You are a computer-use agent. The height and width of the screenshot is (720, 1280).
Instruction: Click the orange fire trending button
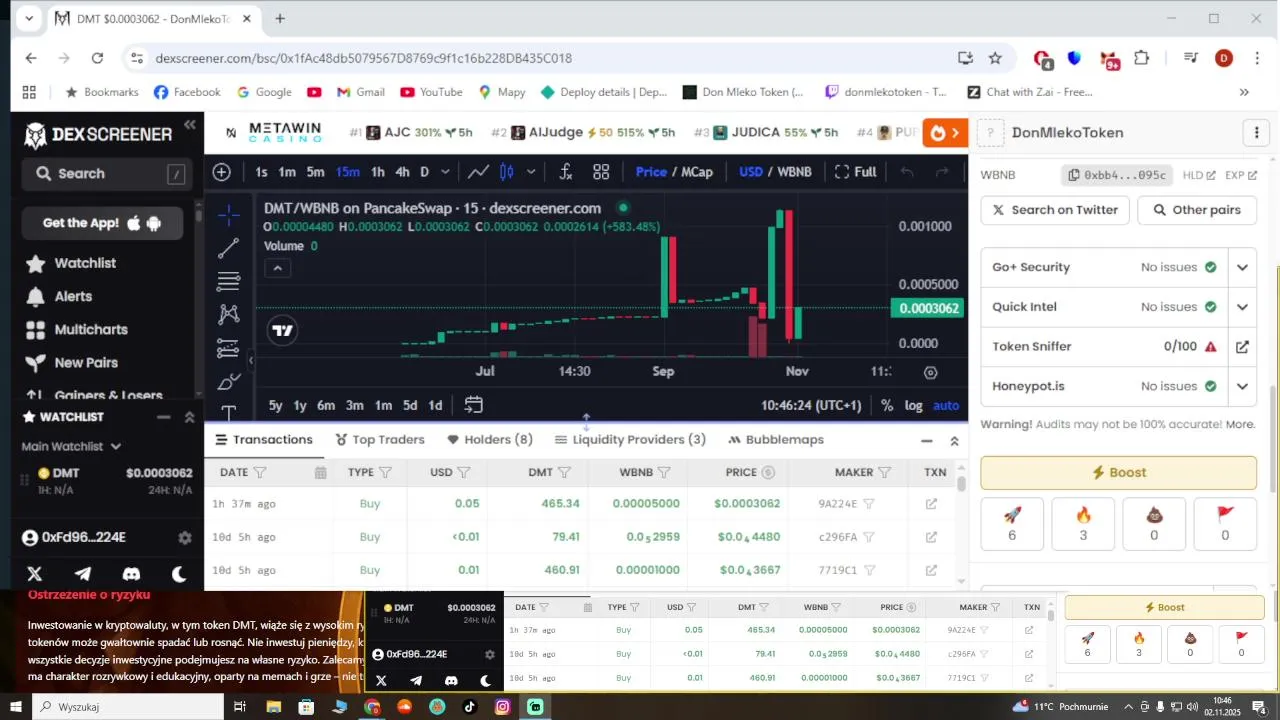[x=945, y=132]
